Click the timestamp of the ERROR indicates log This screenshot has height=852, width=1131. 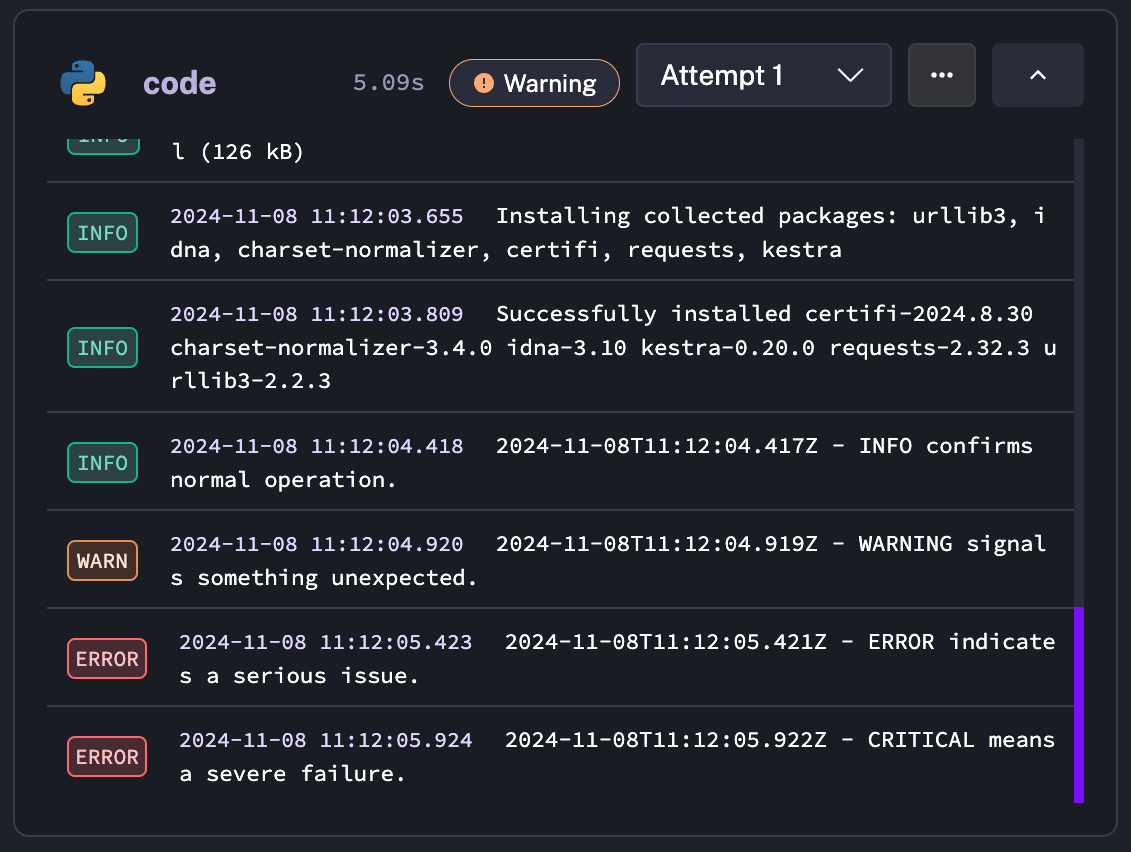point(325,643)
